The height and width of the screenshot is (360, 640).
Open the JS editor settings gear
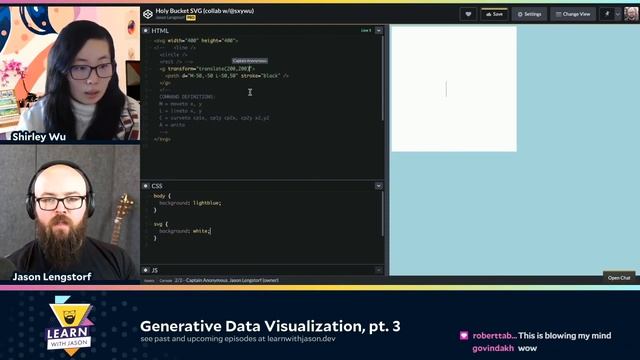(x=146, y=270)
